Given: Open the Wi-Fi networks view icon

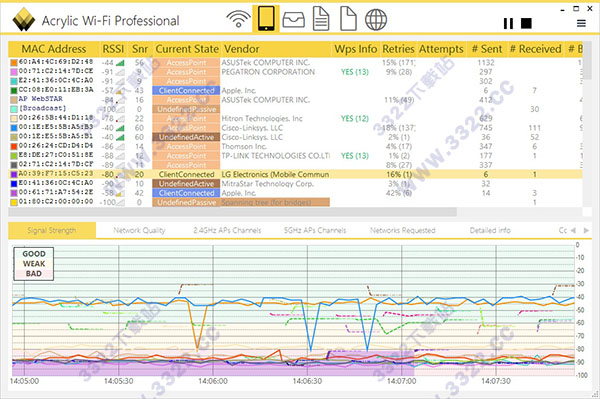Looking at the screenshot, I should tap(238, 19).
